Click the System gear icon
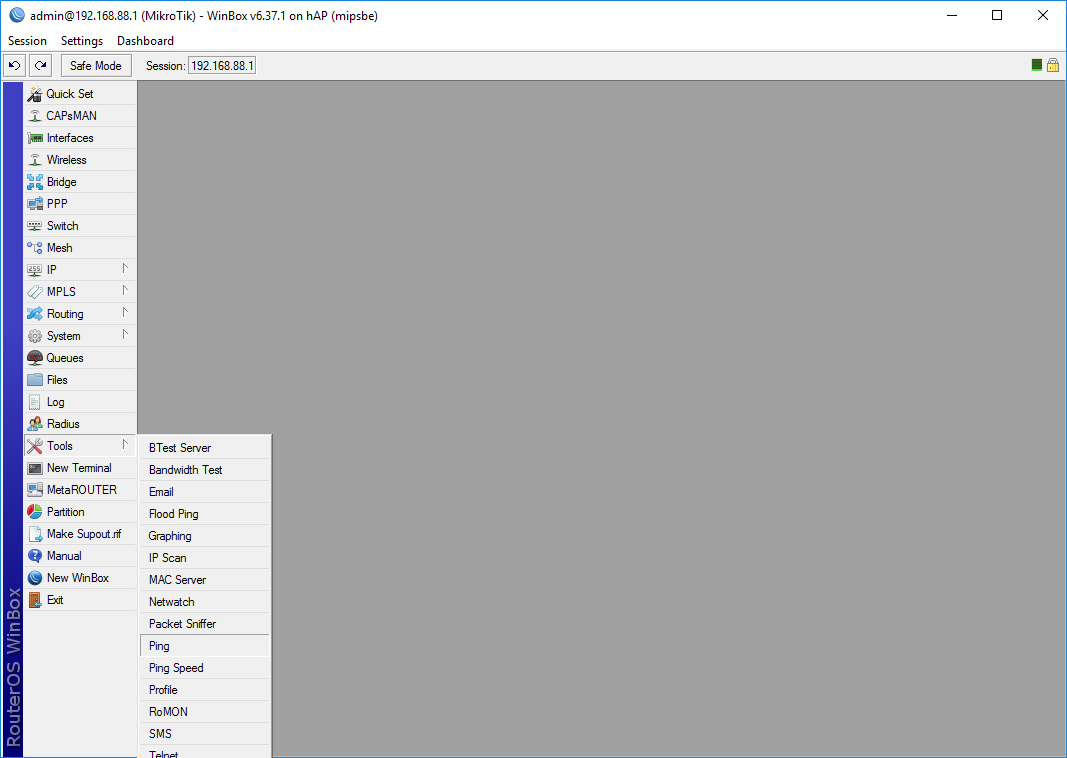Image resolution: width=1067 pixels, height=758 pixels. [x=35, y=335]
